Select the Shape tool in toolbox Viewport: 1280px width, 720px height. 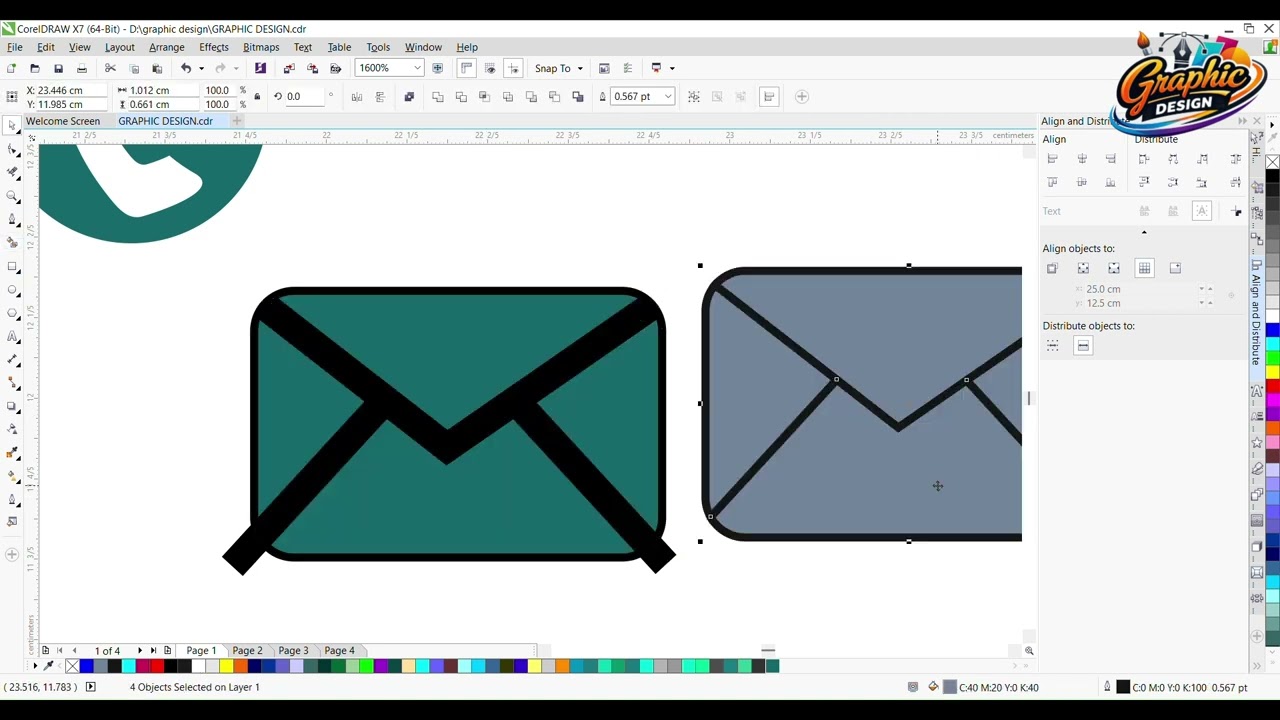[12, 149]
